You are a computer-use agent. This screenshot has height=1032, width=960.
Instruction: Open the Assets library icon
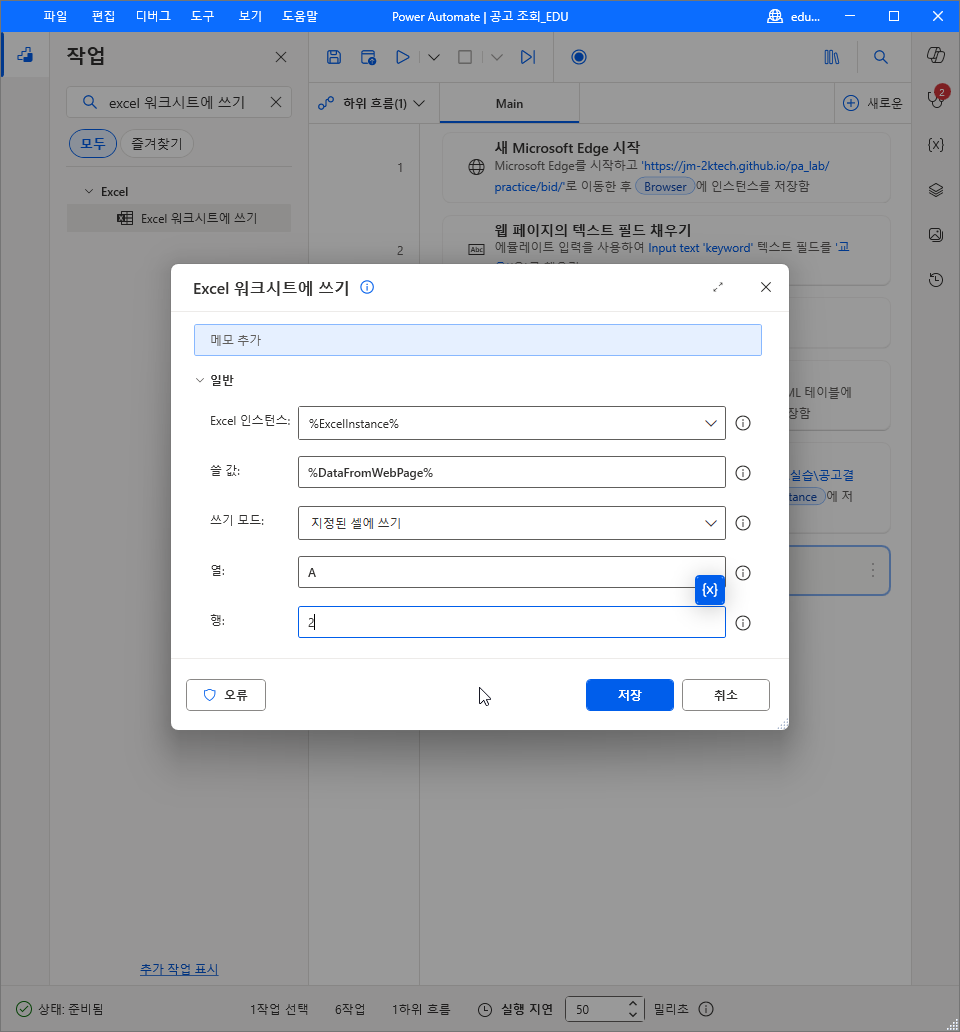pyautogui.click(x=832, y=57)
